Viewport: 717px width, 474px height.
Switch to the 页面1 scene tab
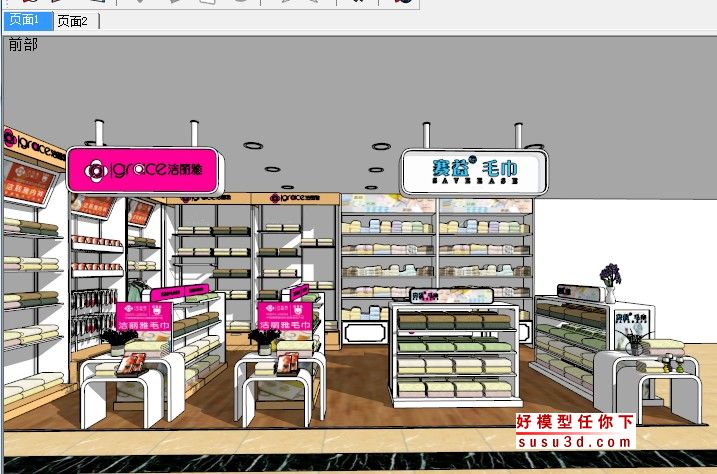(x=27, y=21)
